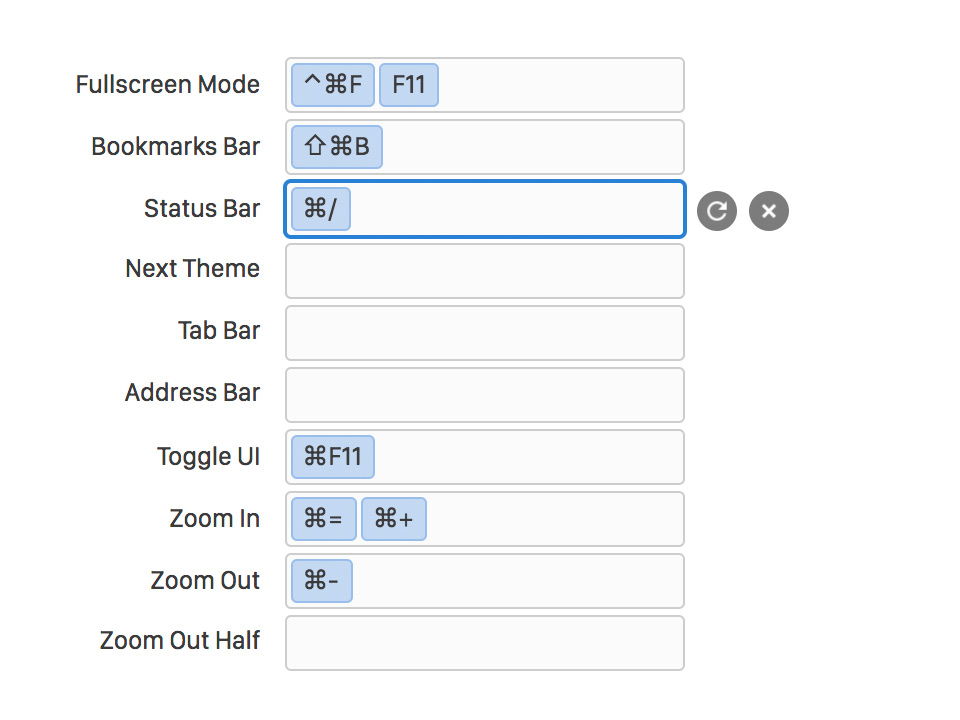Viewport: 960px width, 720px height.
Task: Click empty area of Fullscreen Mode field
Action: tap(560, 85)
